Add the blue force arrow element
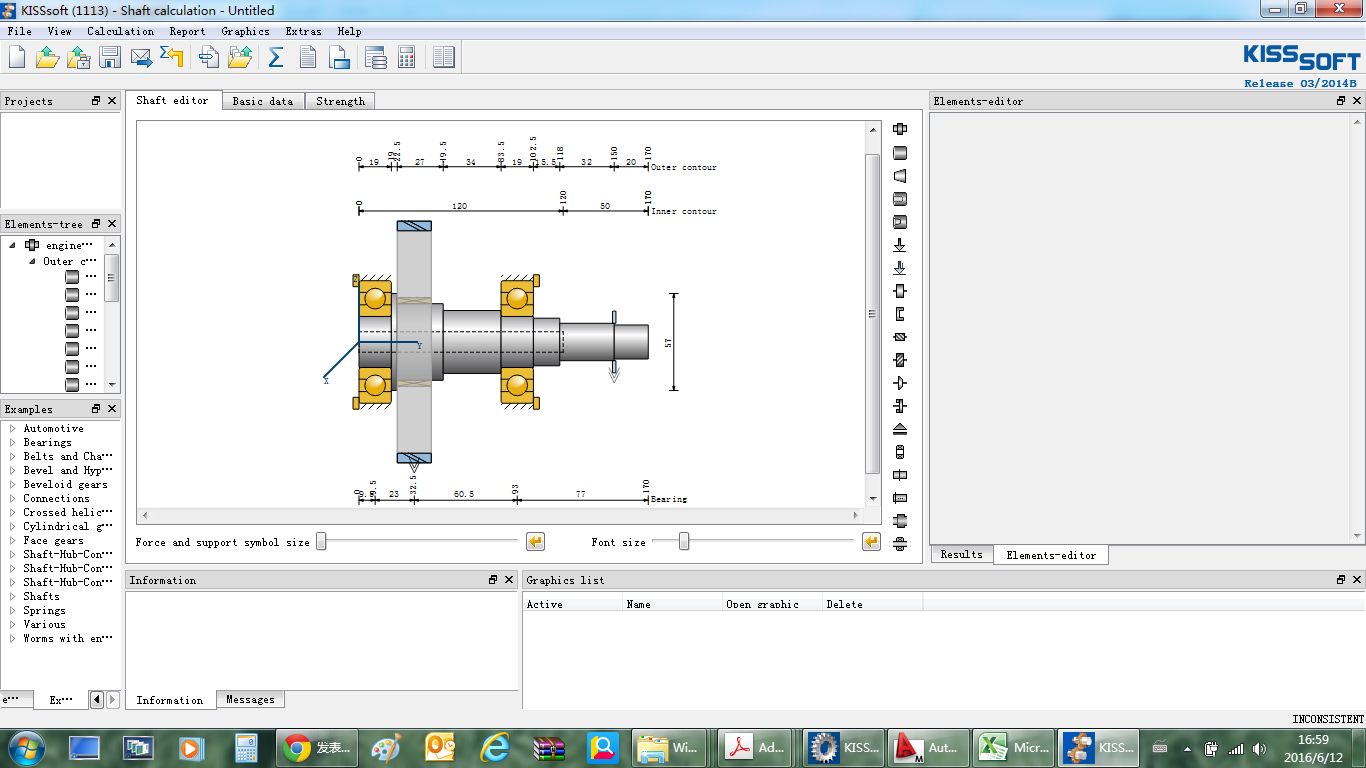This screenshot has width=1366, height=768. 900,268
